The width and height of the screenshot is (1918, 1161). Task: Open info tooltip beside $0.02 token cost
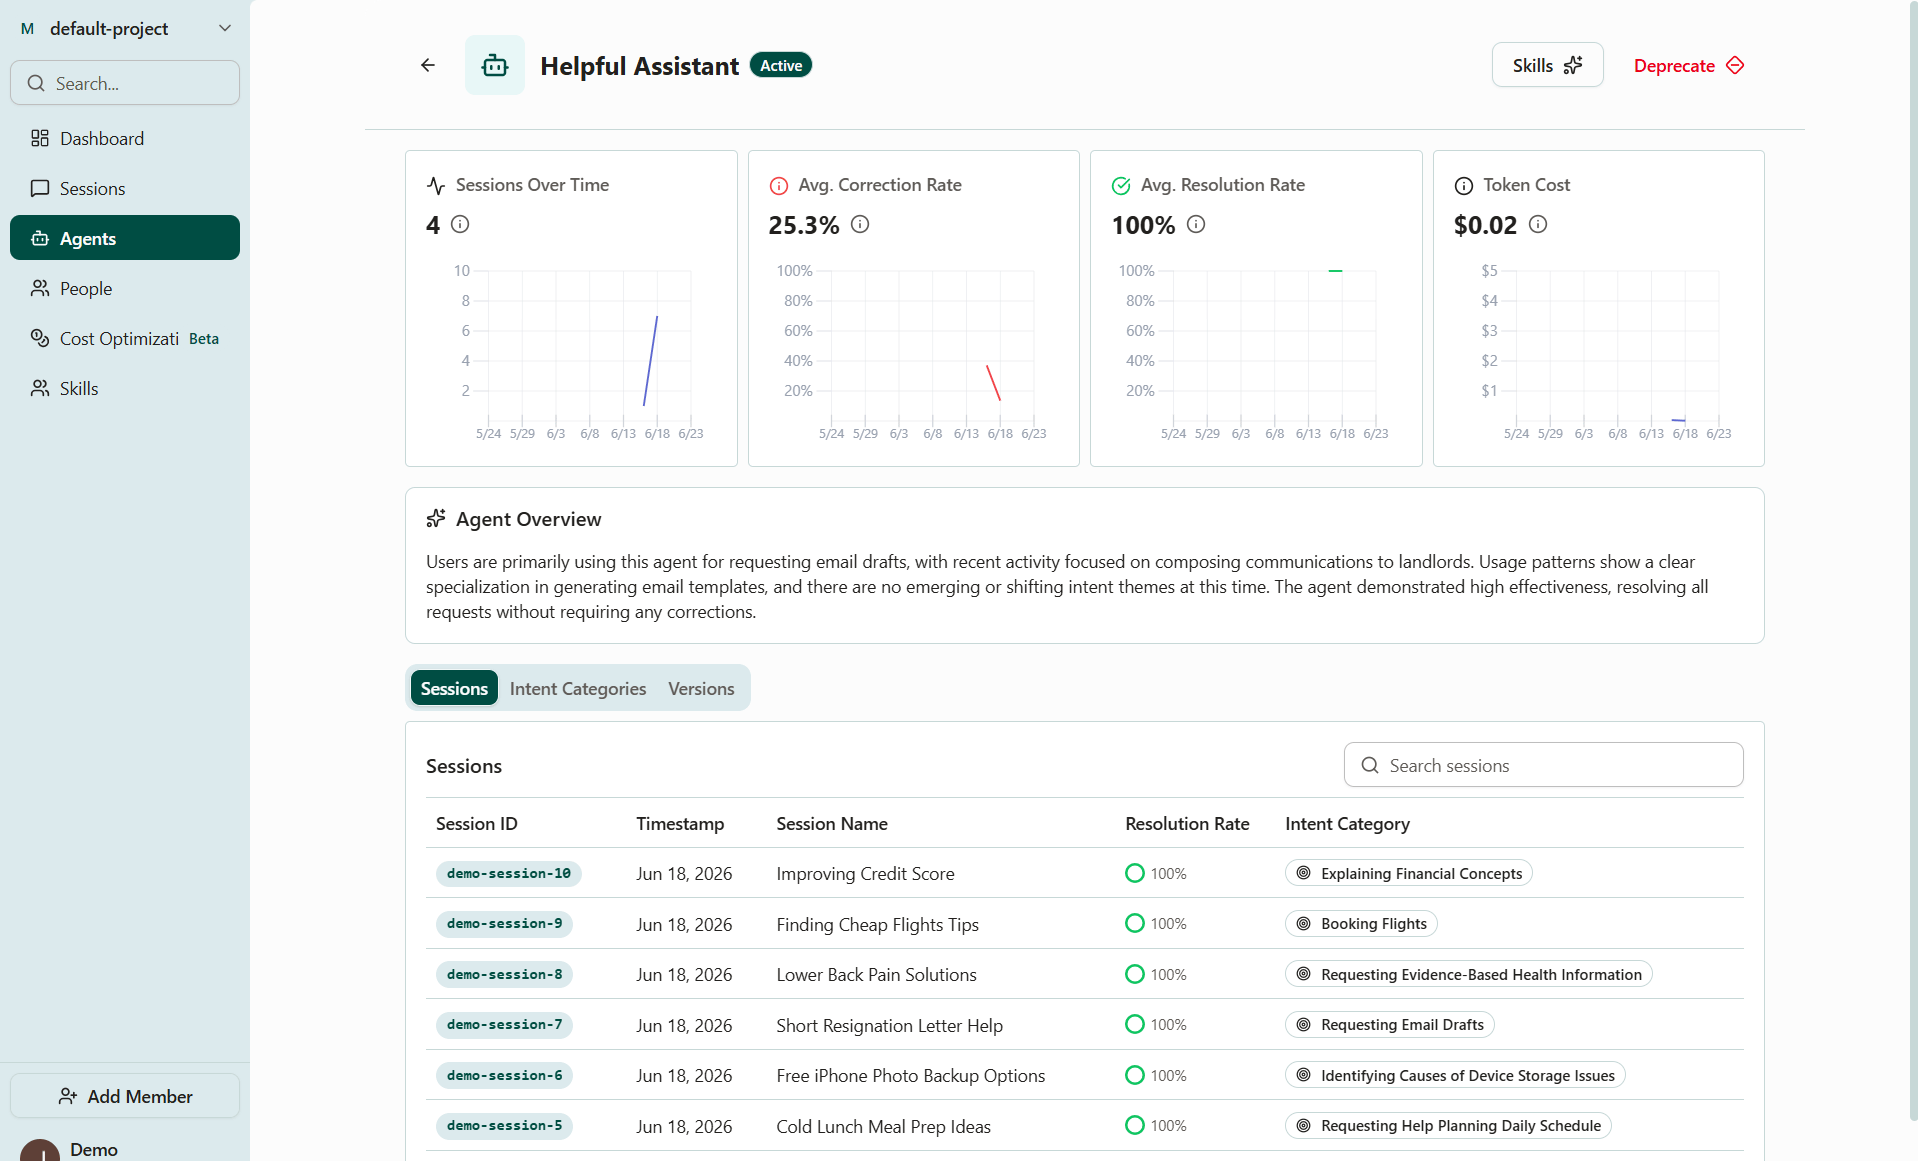pos(1538,224)
